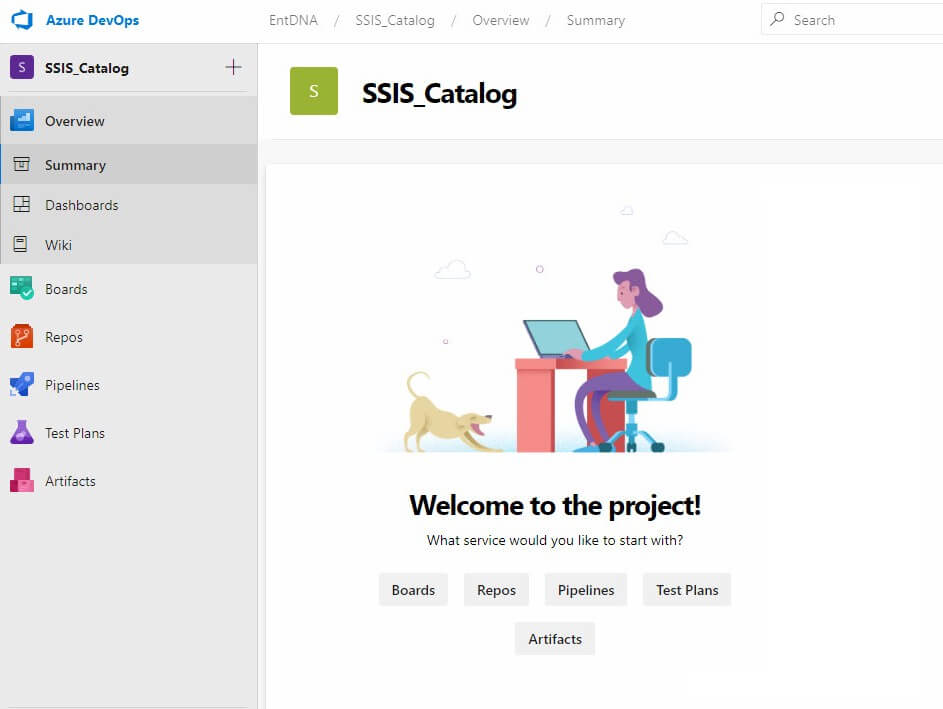943x709 pixels.
Task: Choose the Pipelines service button
Action: click(x=586, y=590)
